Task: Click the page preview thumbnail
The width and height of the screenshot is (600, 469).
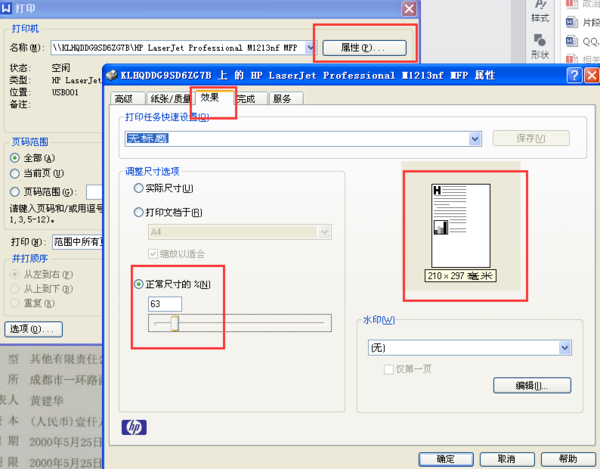Action: [x=461, y=226]
